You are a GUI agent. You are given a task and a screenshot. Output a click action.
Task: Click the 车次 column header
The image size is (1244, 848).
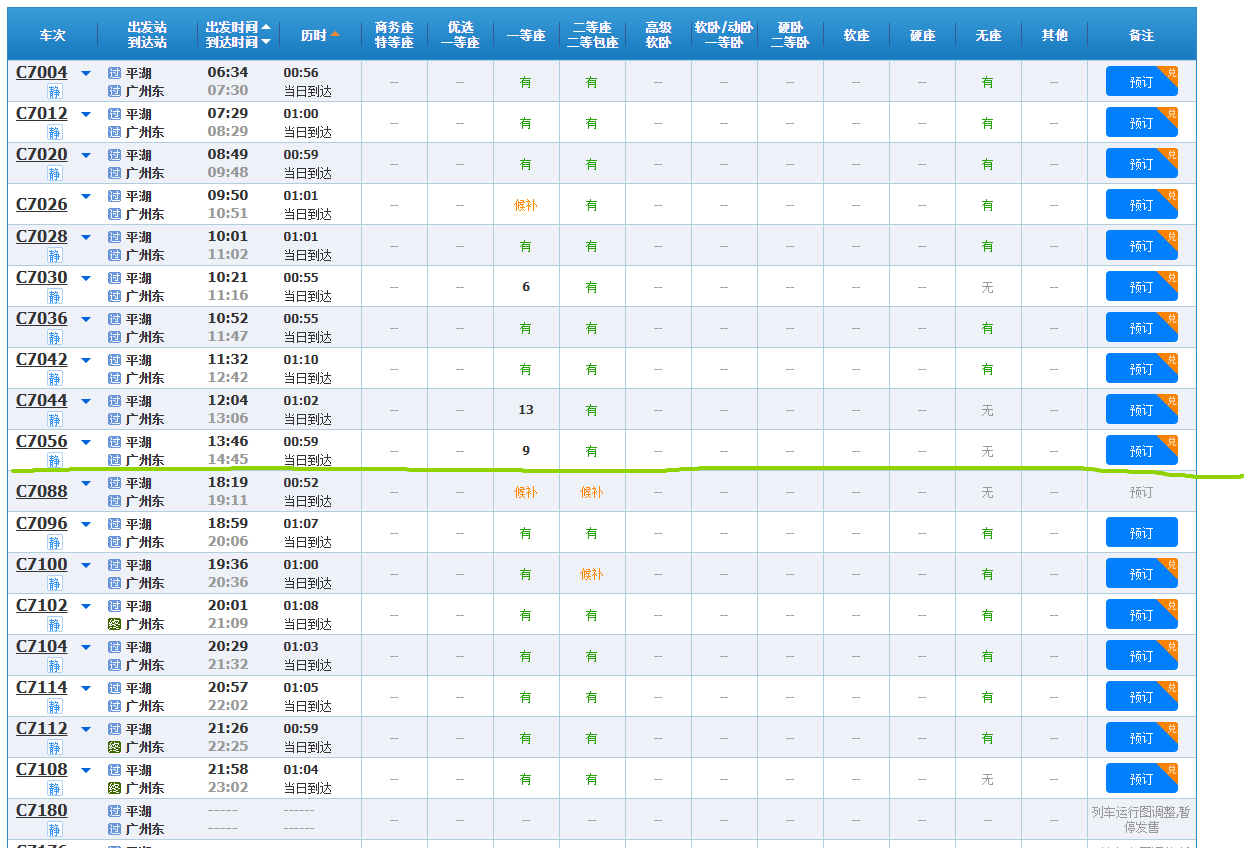[53, 35]
